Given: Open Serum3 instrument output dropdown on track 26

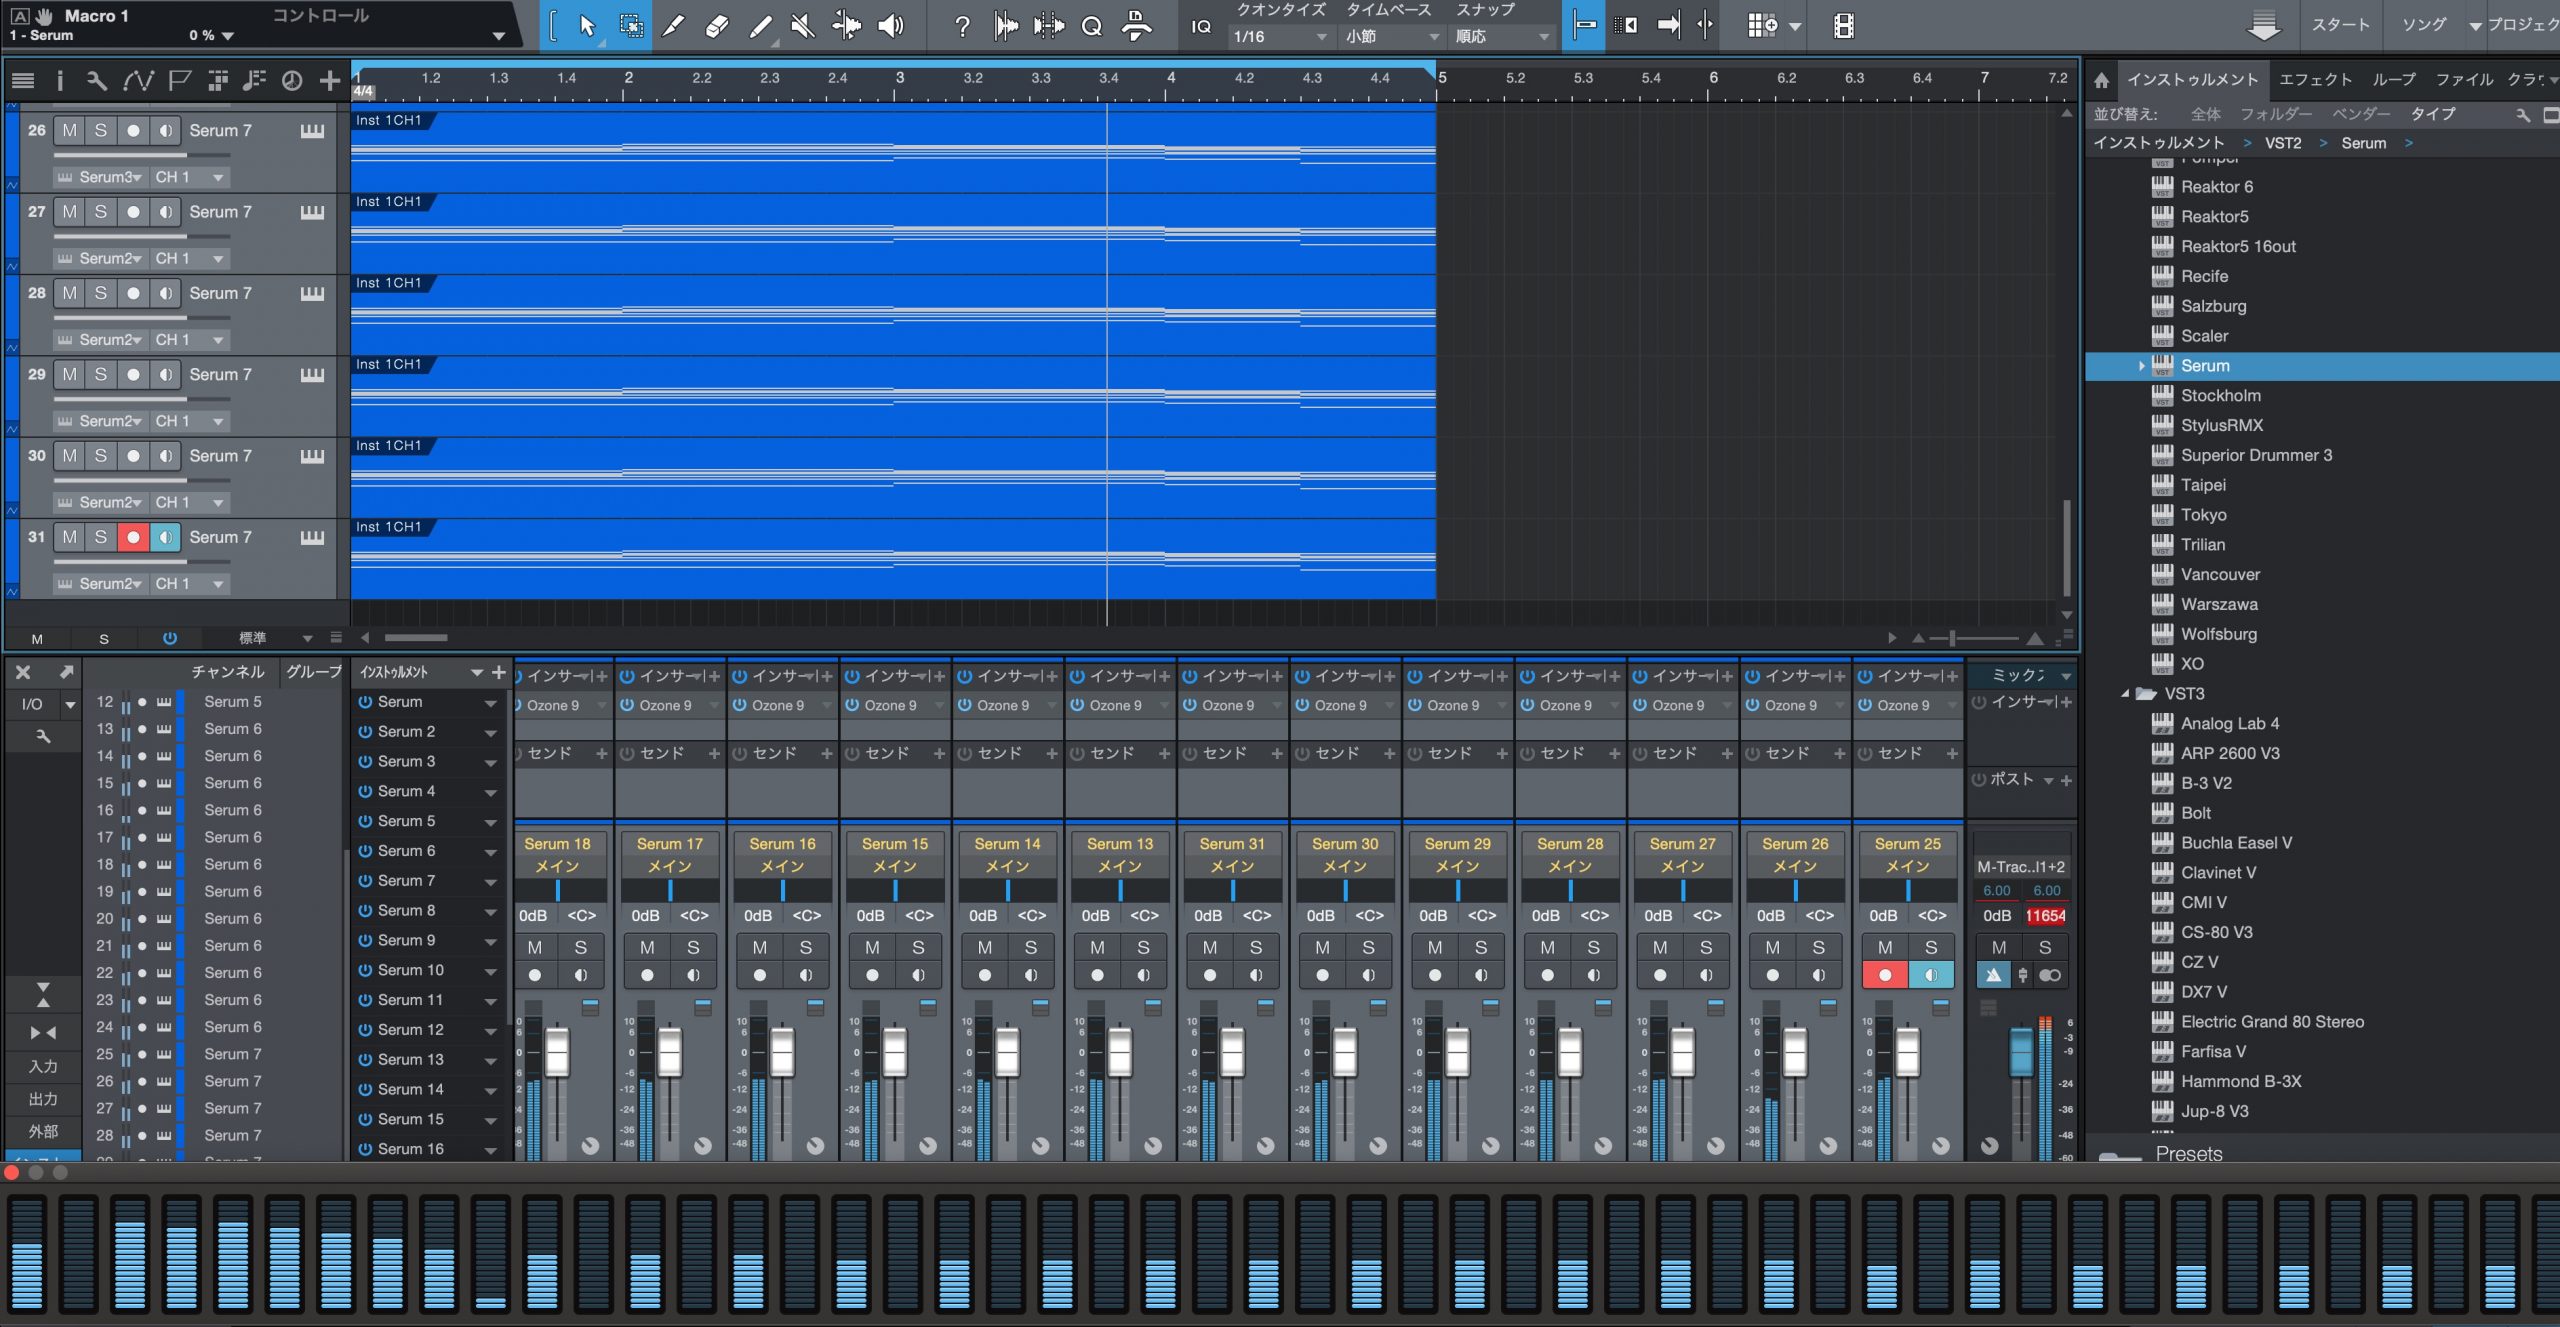Looking at the screenshot, I should (x=99, y=177).
